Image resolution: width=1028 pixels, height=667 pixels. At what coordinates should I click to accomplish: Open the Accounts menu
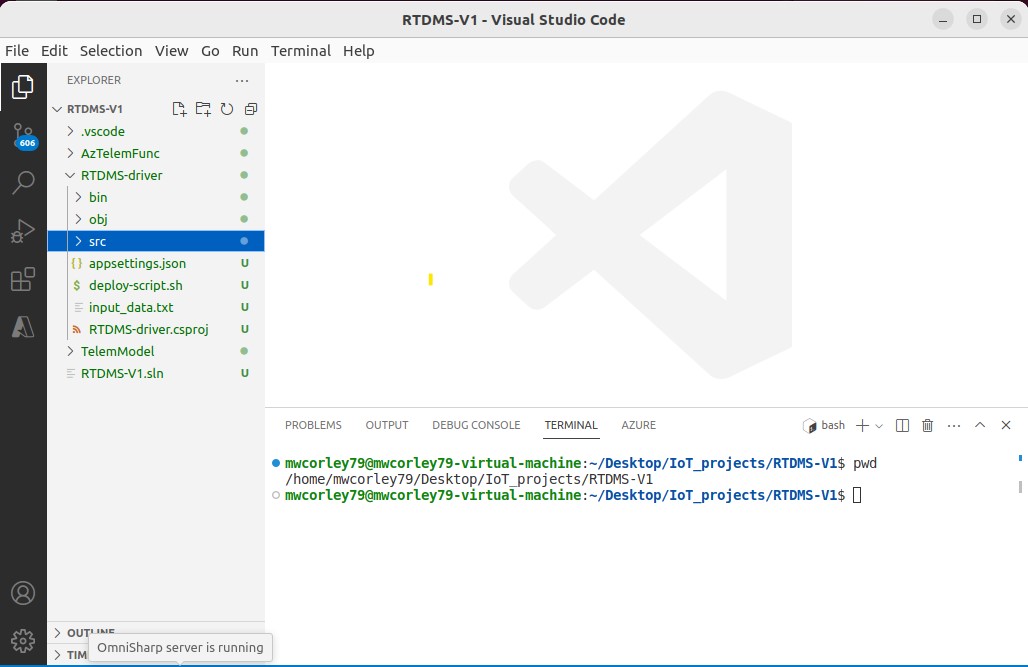pos(23,594)
